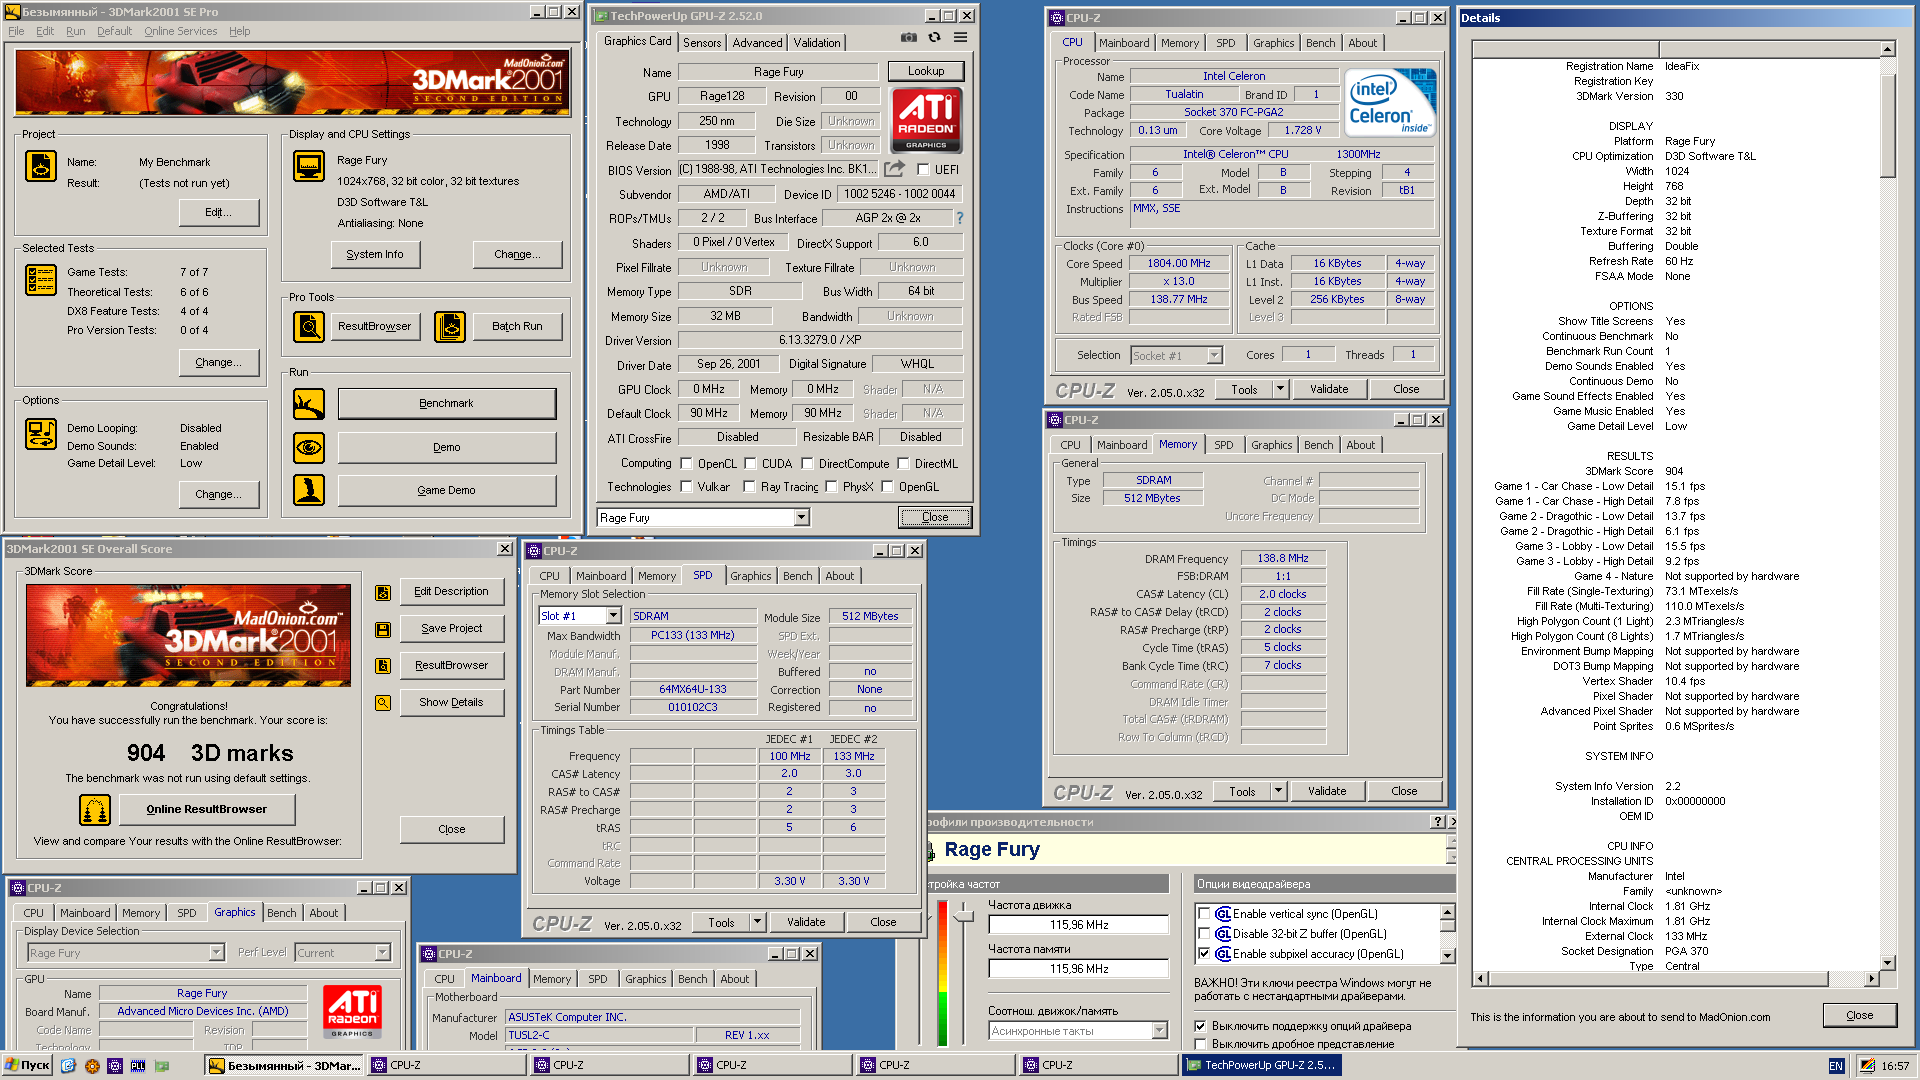Switch to the Sensors tab in GPU-Z

point(702,42)
